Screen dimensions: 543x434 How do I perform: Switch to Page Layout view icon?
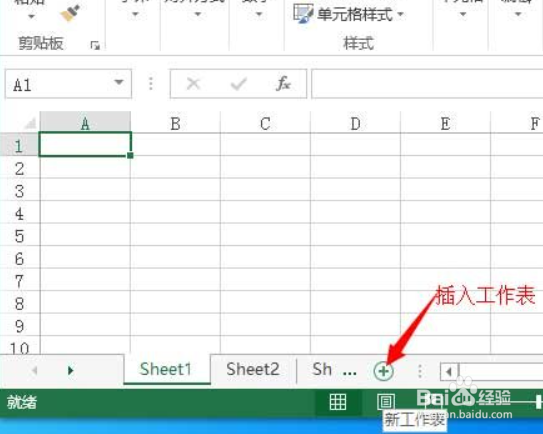tap(385, 402)
